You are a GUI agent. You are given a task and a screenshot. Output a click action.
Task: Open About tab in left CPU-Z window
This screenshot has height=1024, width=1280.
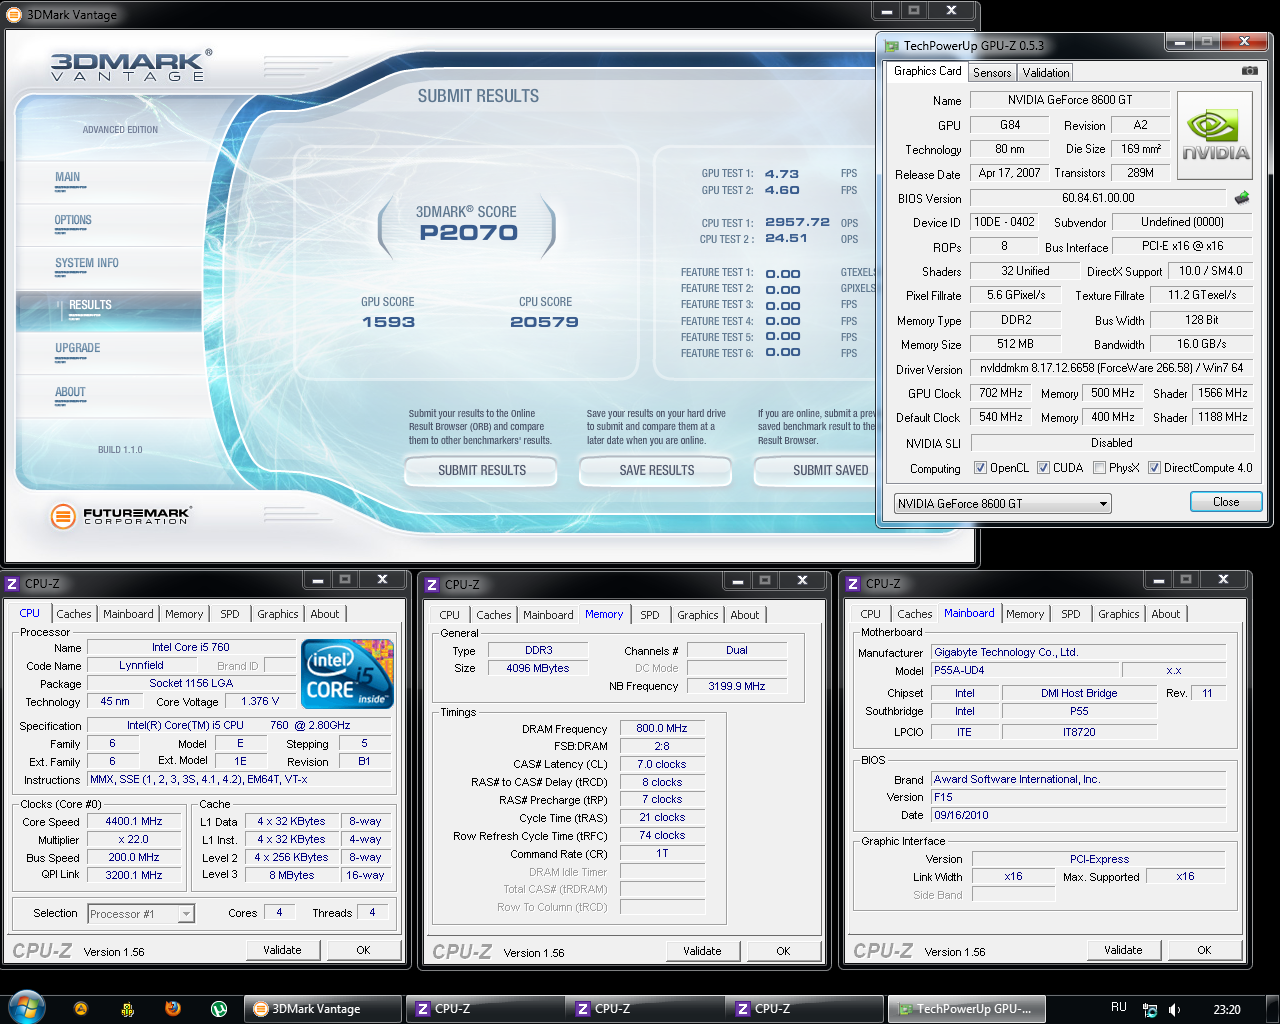tap(325, 614)
